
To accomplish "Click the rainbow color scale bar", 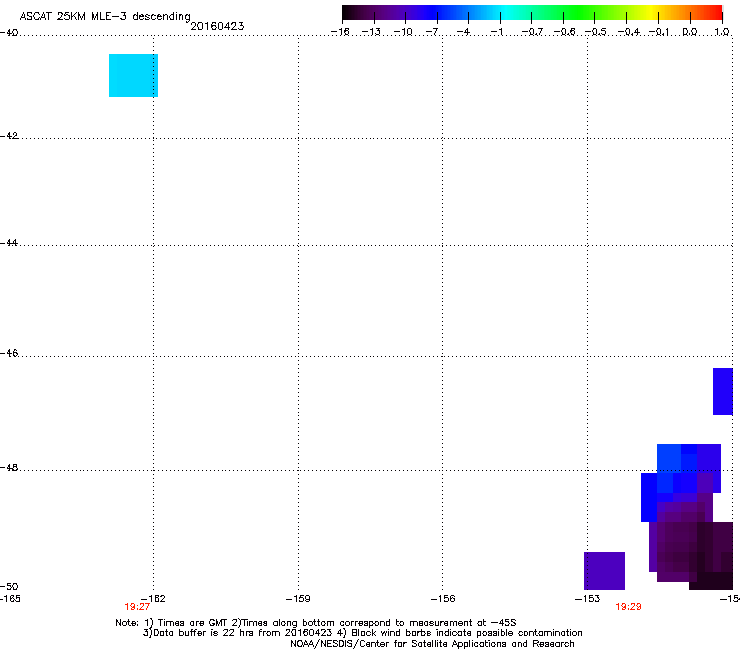I will 532,13.
